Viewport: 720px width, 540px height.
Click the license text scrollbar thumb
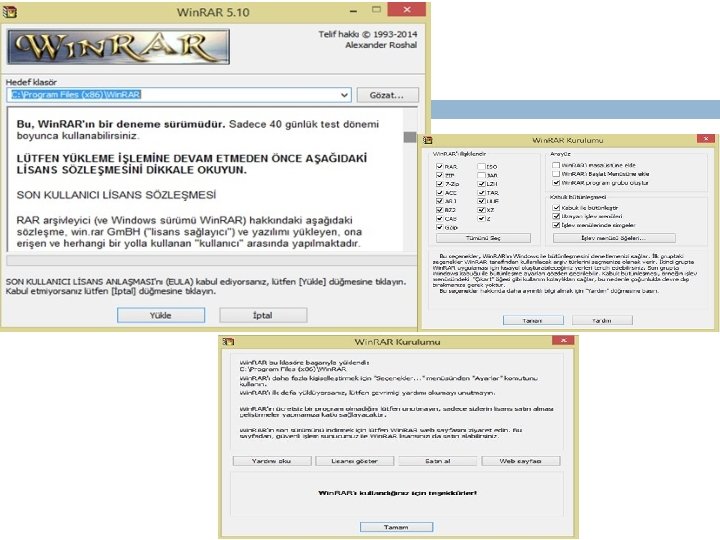coord(410,137)
